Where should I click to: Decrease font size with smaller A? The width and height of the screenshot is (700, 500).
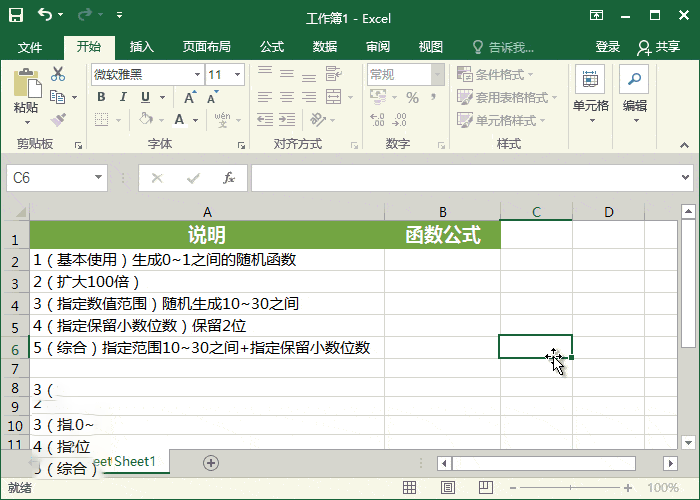coord(212,97)
